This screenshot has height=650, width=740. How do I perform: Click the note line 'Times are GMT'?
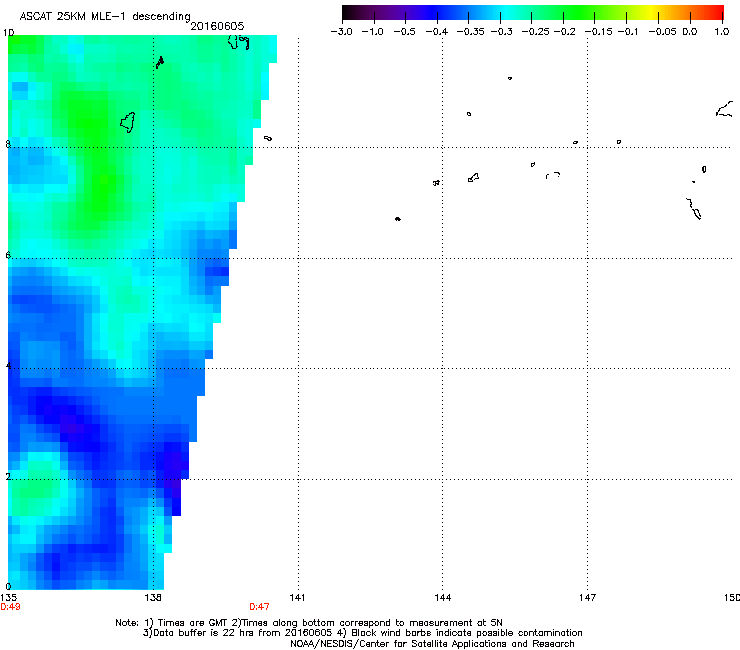pyautogui.click(x=194, y=623)
